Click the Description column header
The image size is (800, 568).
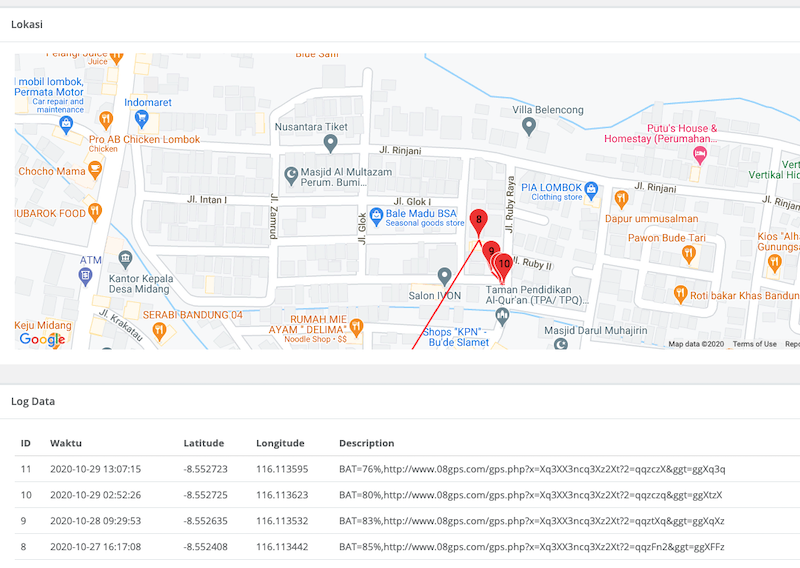pyautogui.click(x=366, y=443)
